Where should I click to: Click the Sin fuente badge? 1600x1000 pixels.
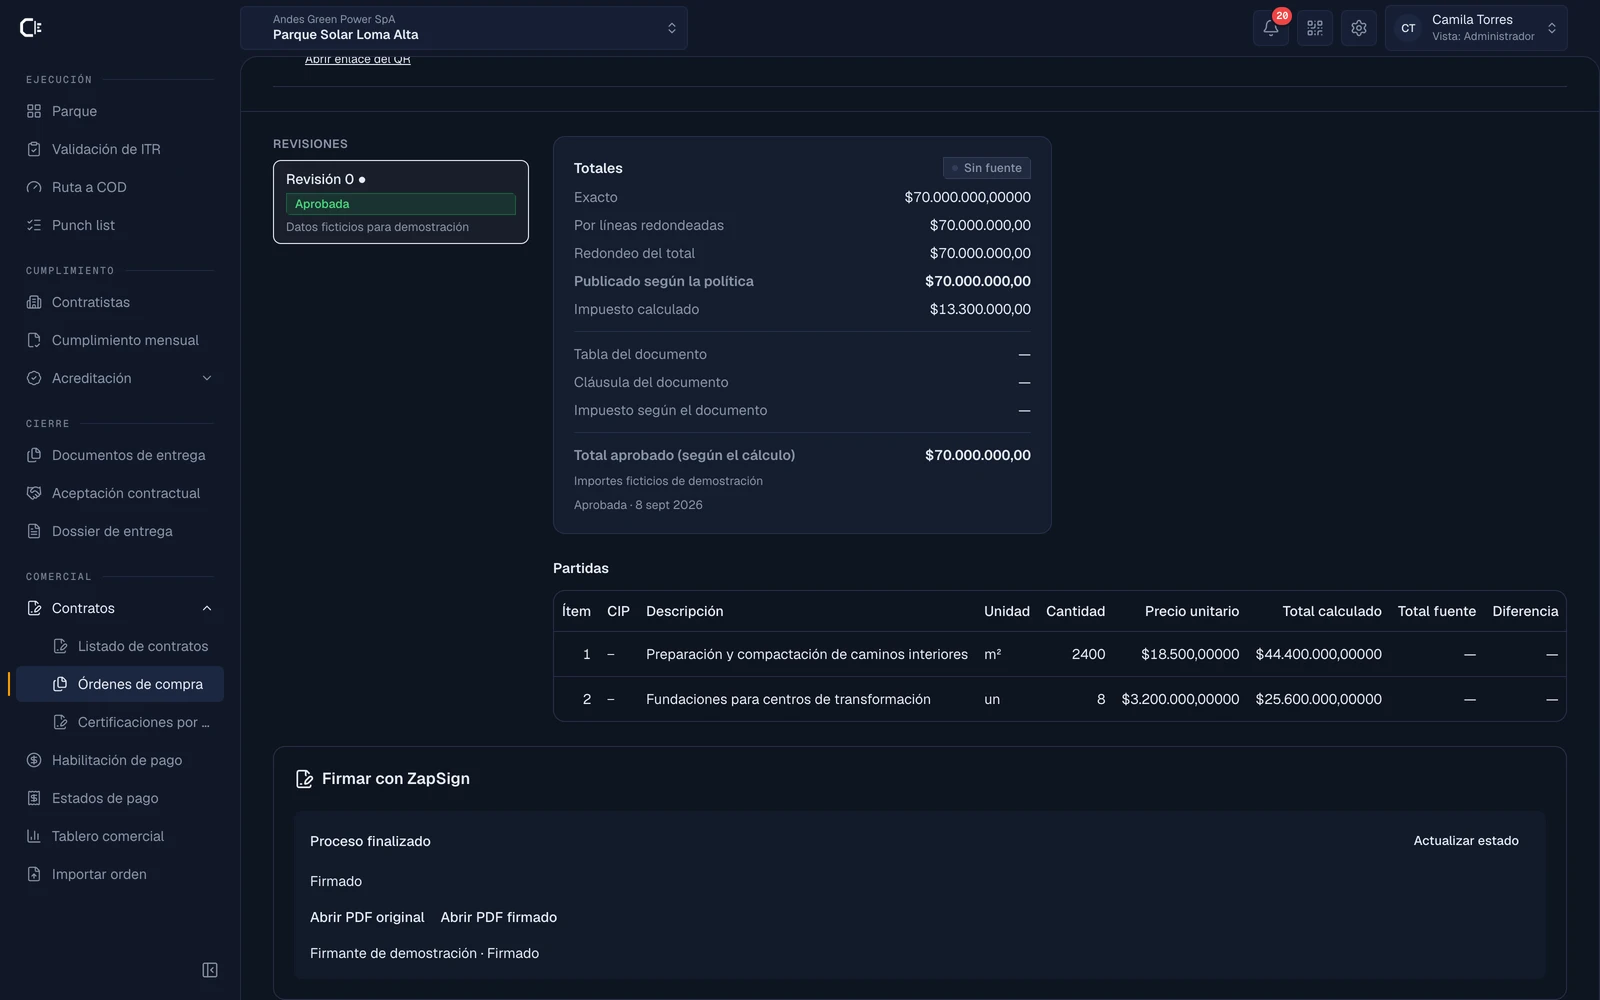click(987, 168)
